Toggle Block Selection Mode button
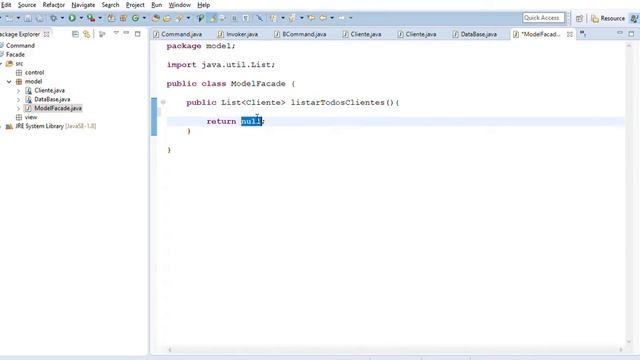640x360 pixels. (x=234, y=18)
